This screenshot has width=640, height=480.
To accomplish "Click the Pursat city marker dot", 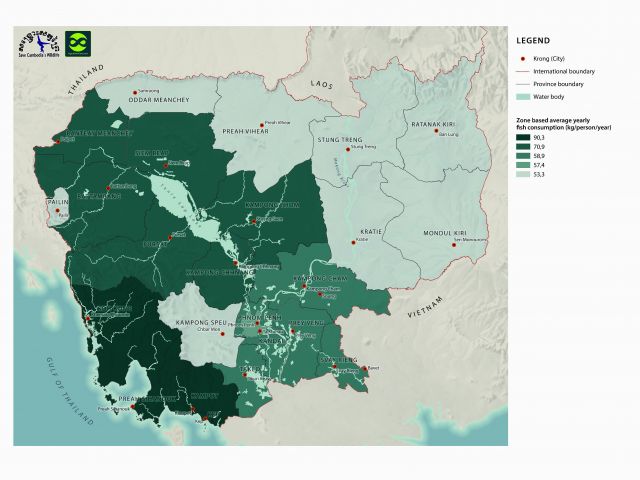I will point(170,238).
